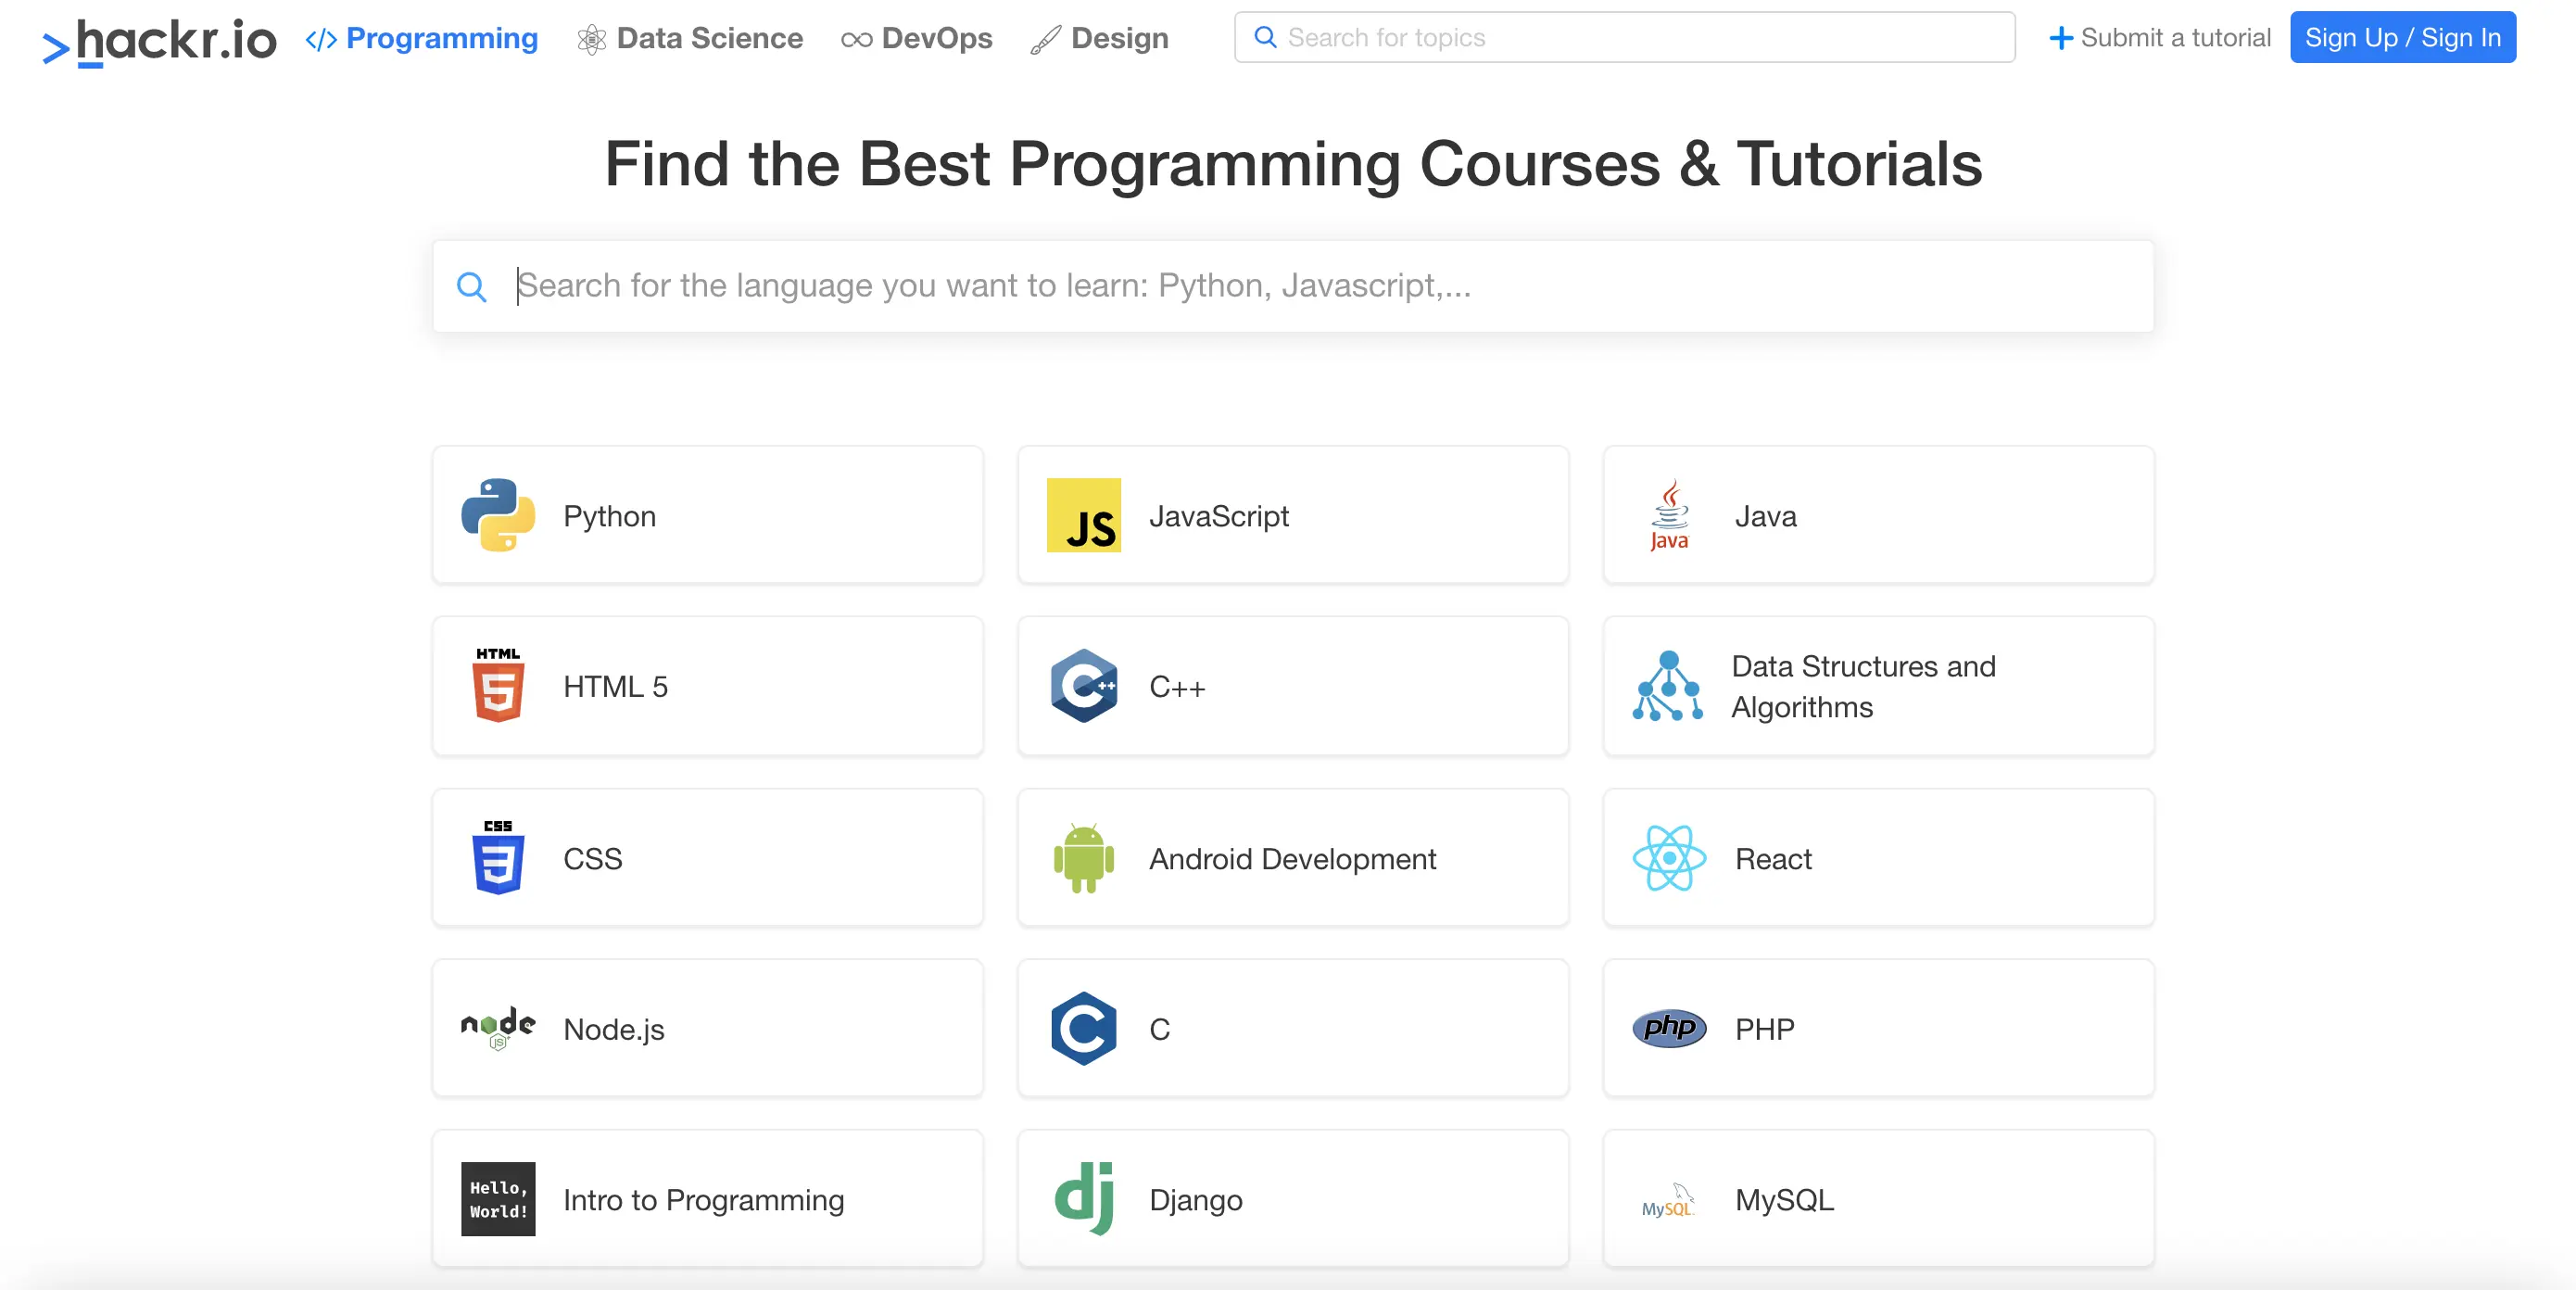This screenshot has width=2576, height=1290.
Task: Focus the language search field
Action: point(1293,286)
